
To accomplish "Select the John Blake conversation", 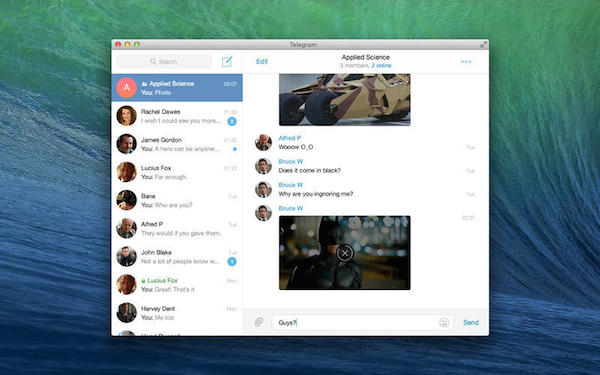I will tap(177, 256).
